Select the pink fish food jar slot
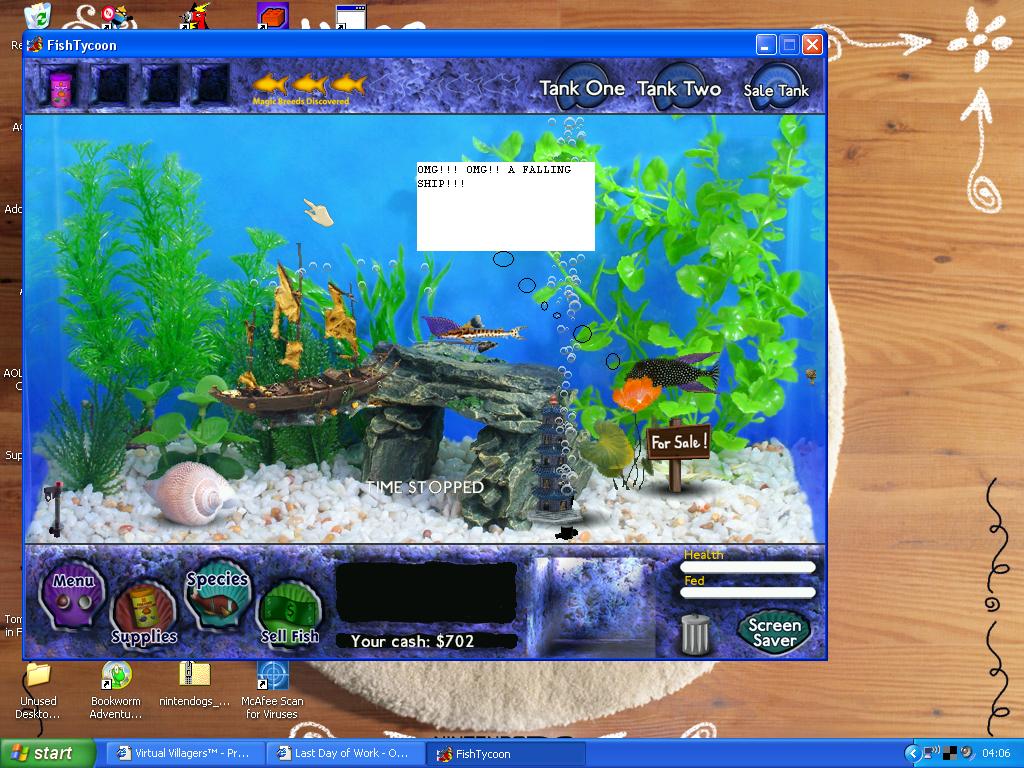The image size is (1024, 768). [59, 86]
